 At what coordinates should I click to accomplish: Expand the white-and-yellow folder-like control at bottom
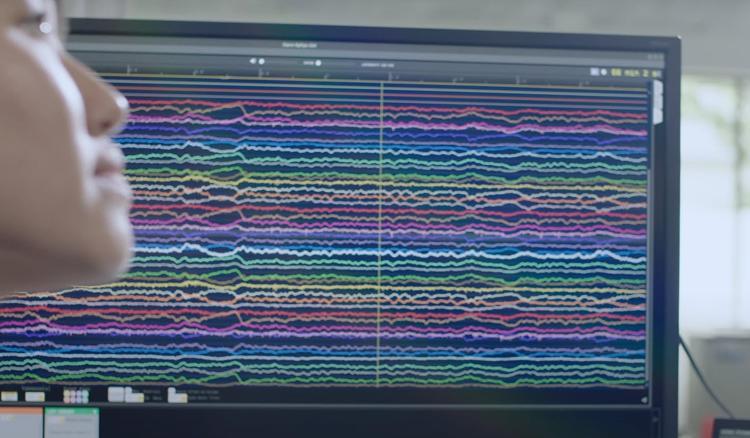click(177, 395)
